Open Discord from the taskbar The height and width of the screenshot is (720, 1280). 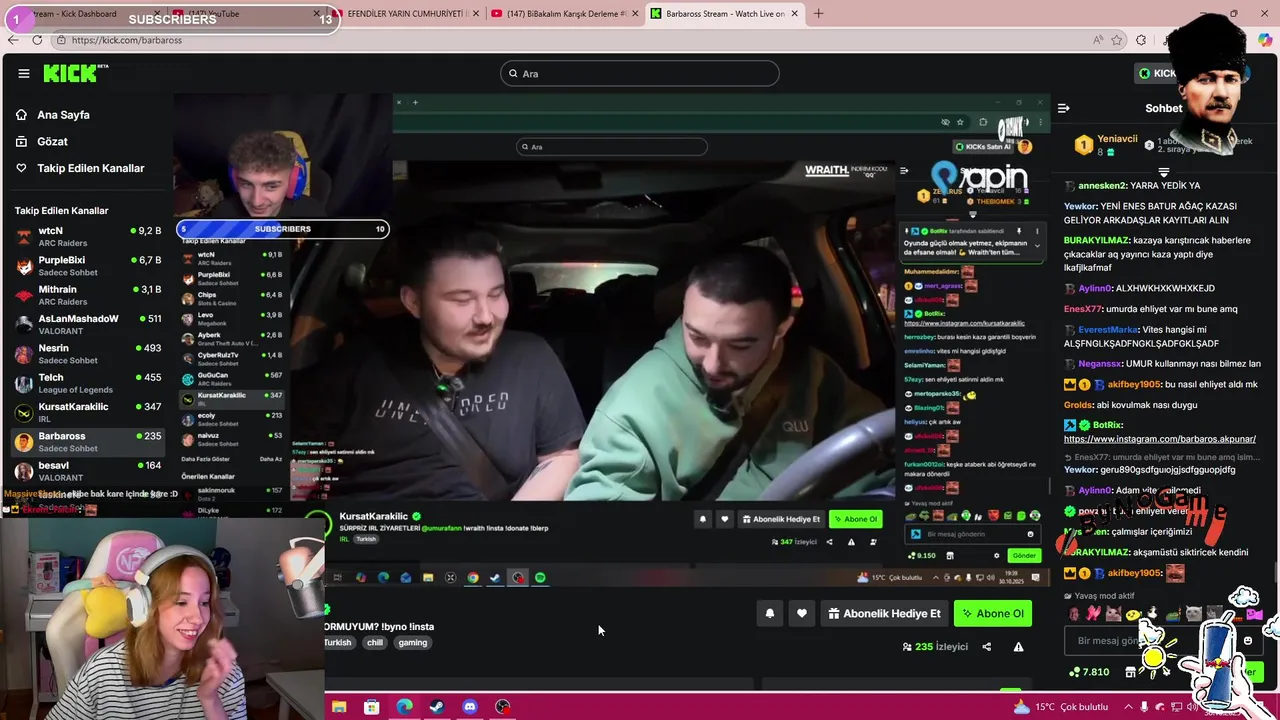[x=470, y=707]
